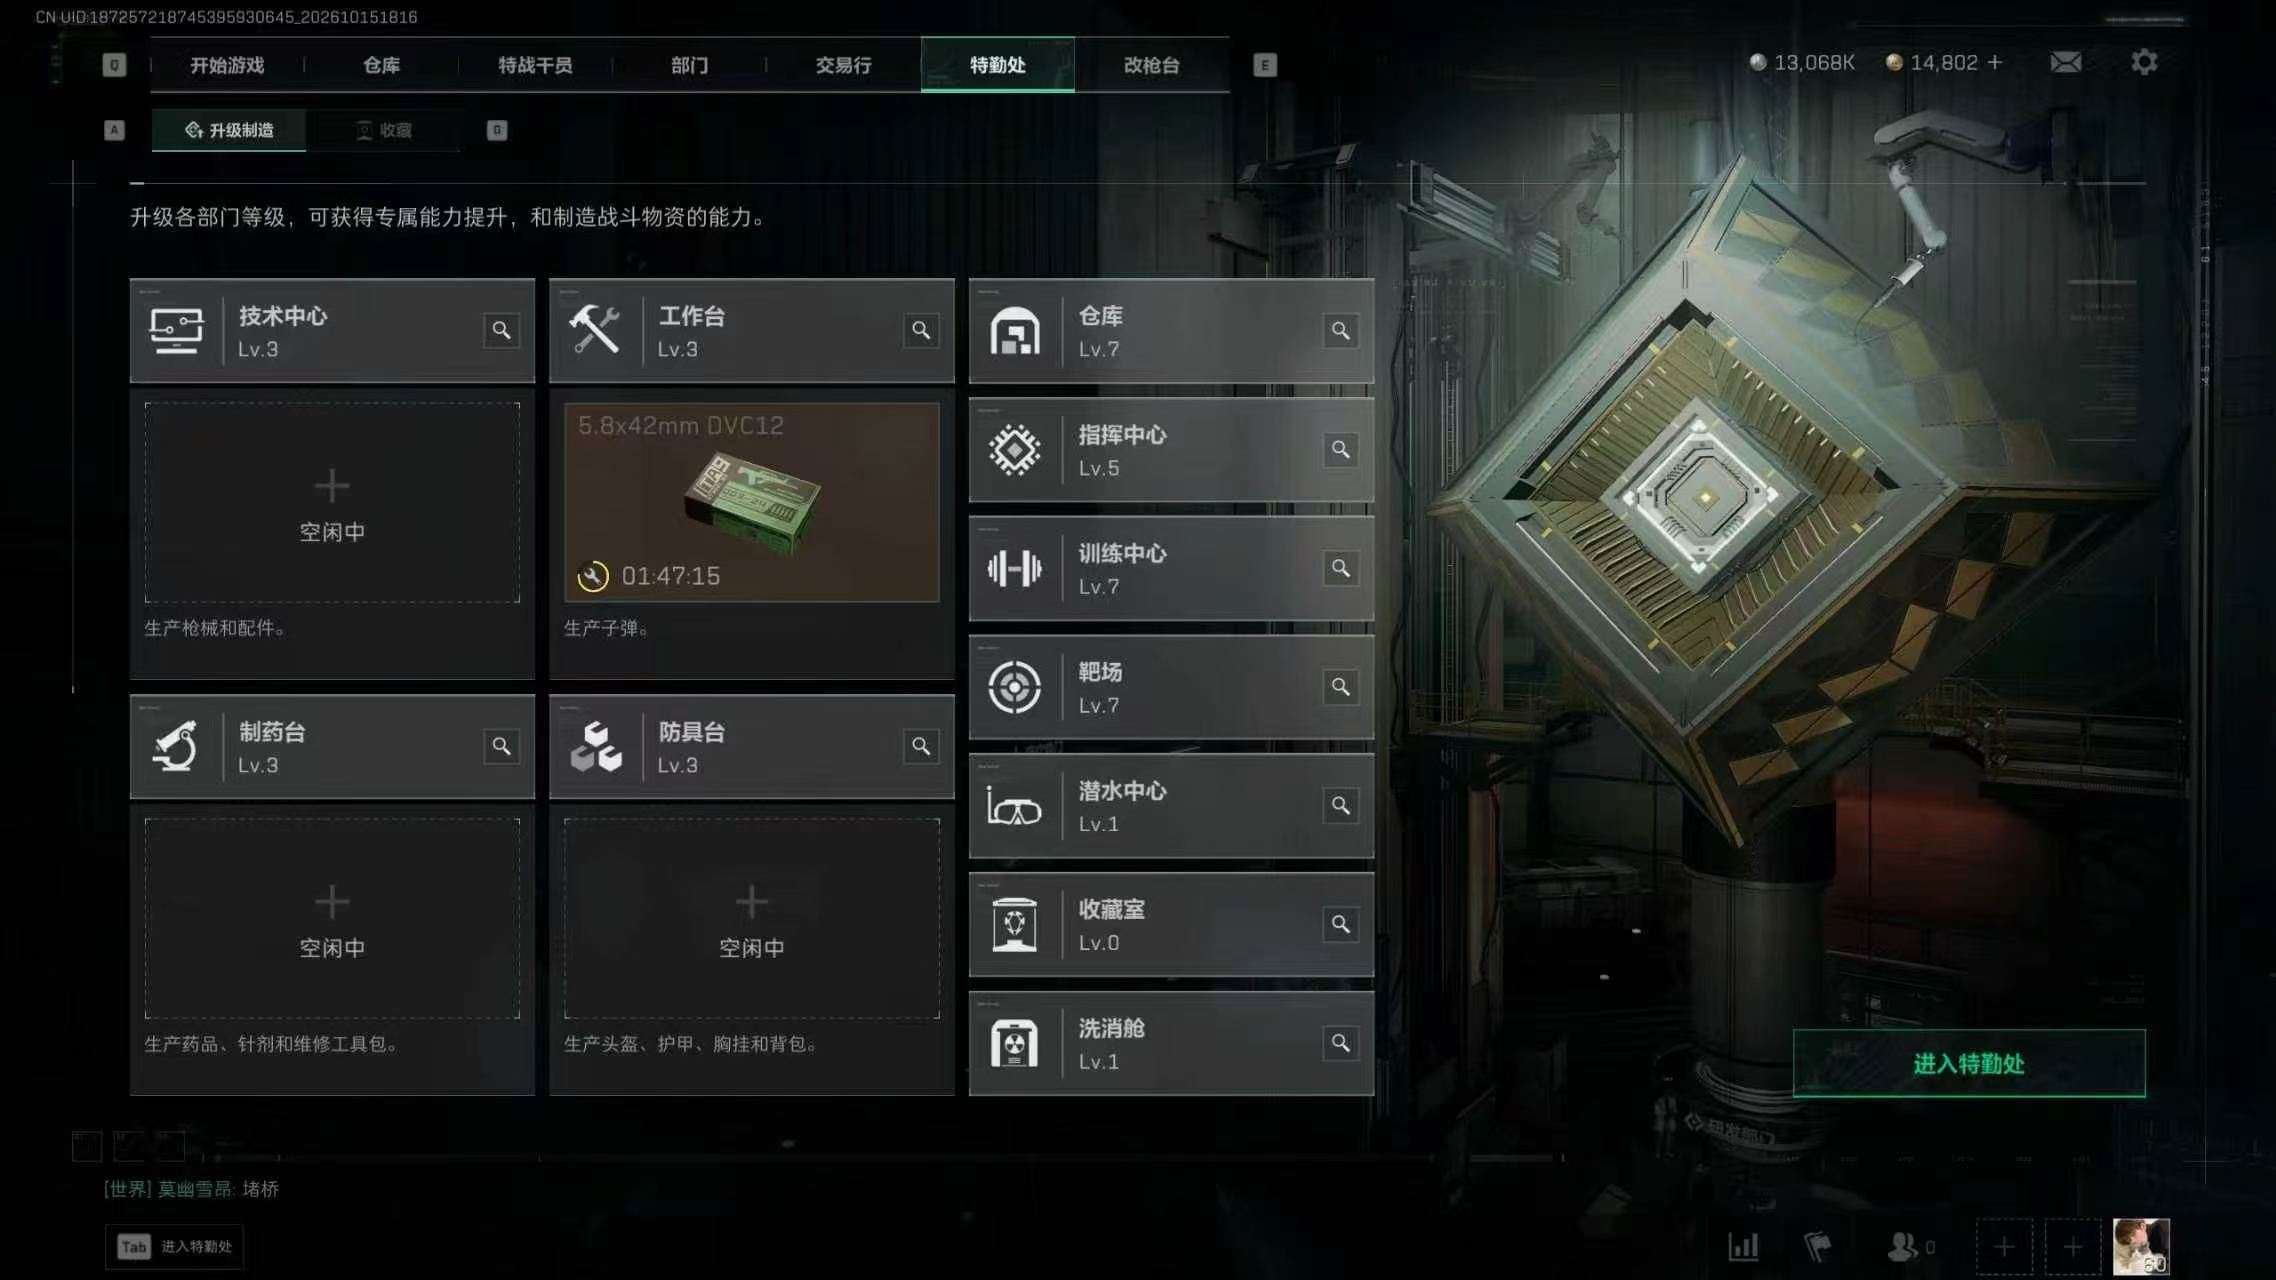The width and height of the screenshot is (2276, 1280).
Task: Click the statistics bar chart icon
Action: pyautogui.click(x=1744, y=1247)
